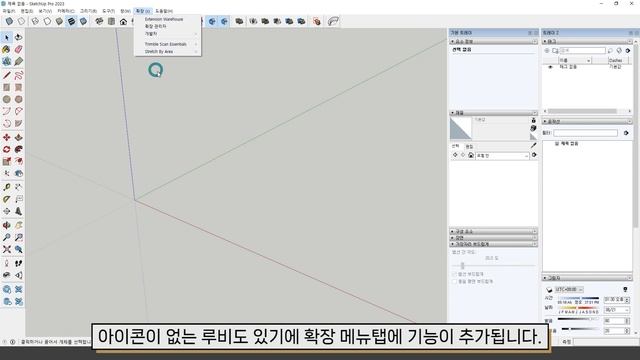Open the UTC time zone dropdown
The image size is (640, 360).
(569, 289)
